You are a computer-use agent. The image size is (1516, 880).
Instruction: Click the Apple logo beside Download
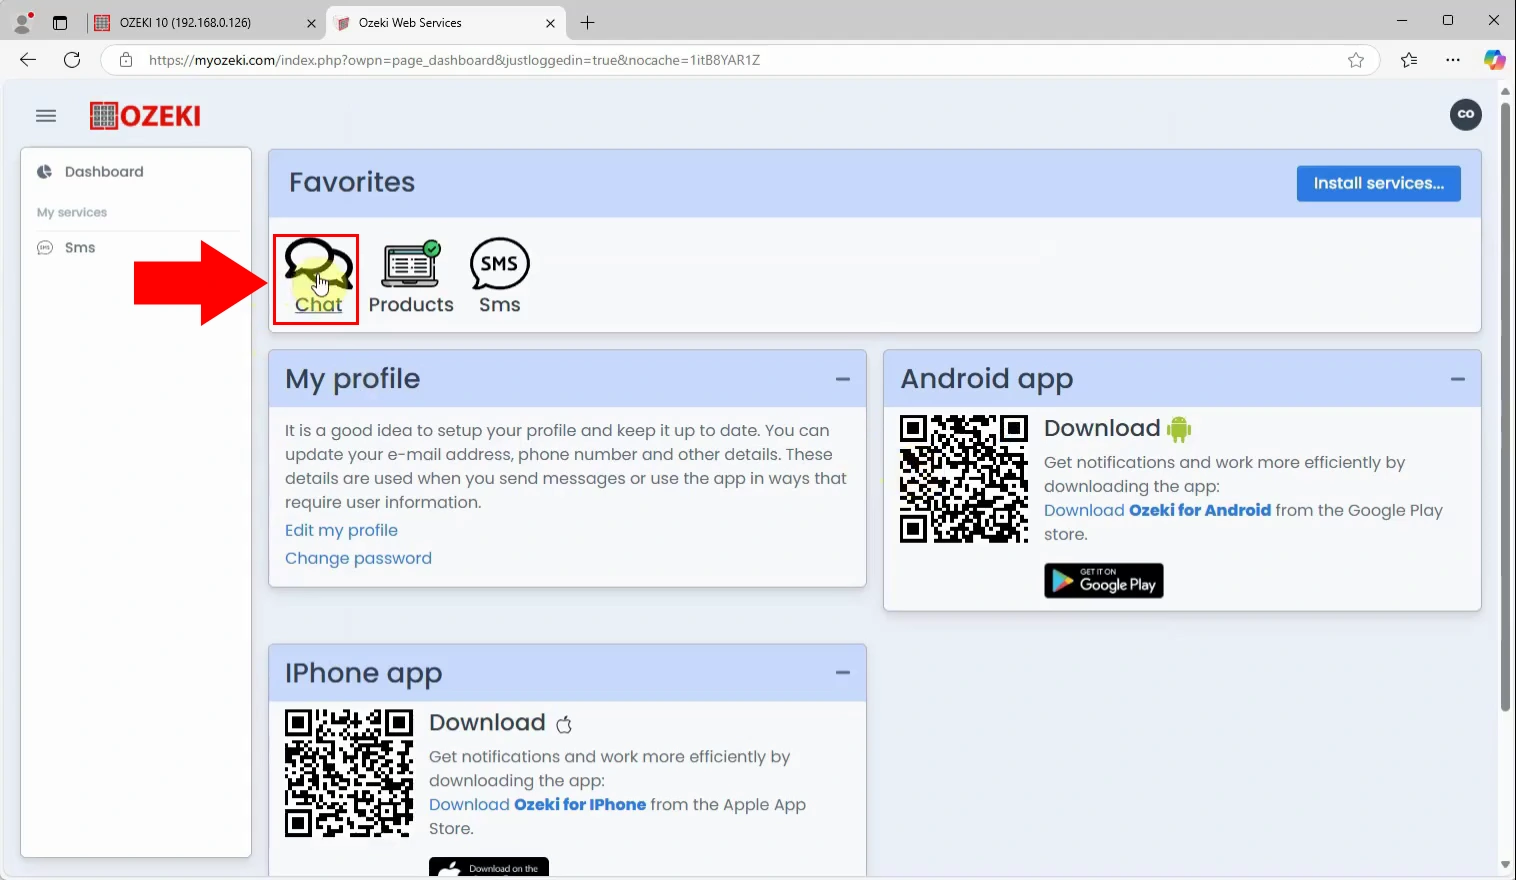coord(564,724)
